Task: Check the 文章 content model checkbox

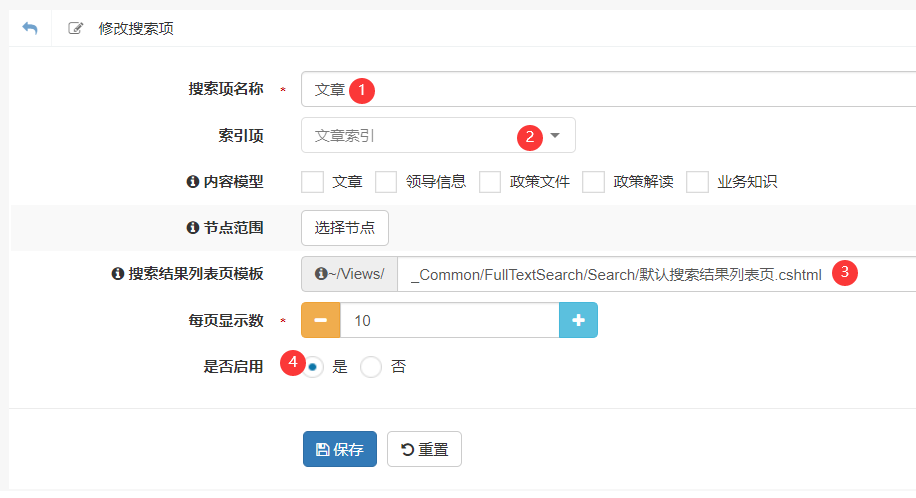Action: pos(313,182)
